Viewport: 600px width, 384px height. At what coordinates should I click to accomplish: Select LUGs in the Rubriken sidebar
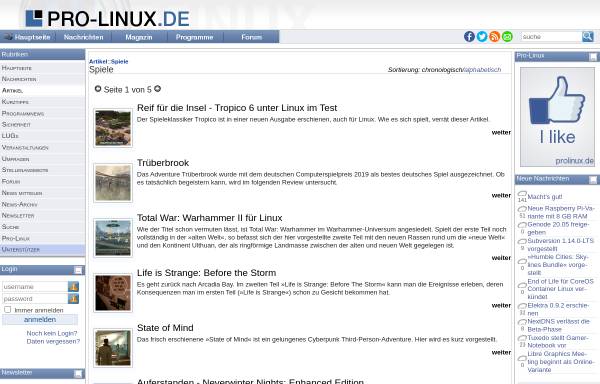tap(42, 136)
